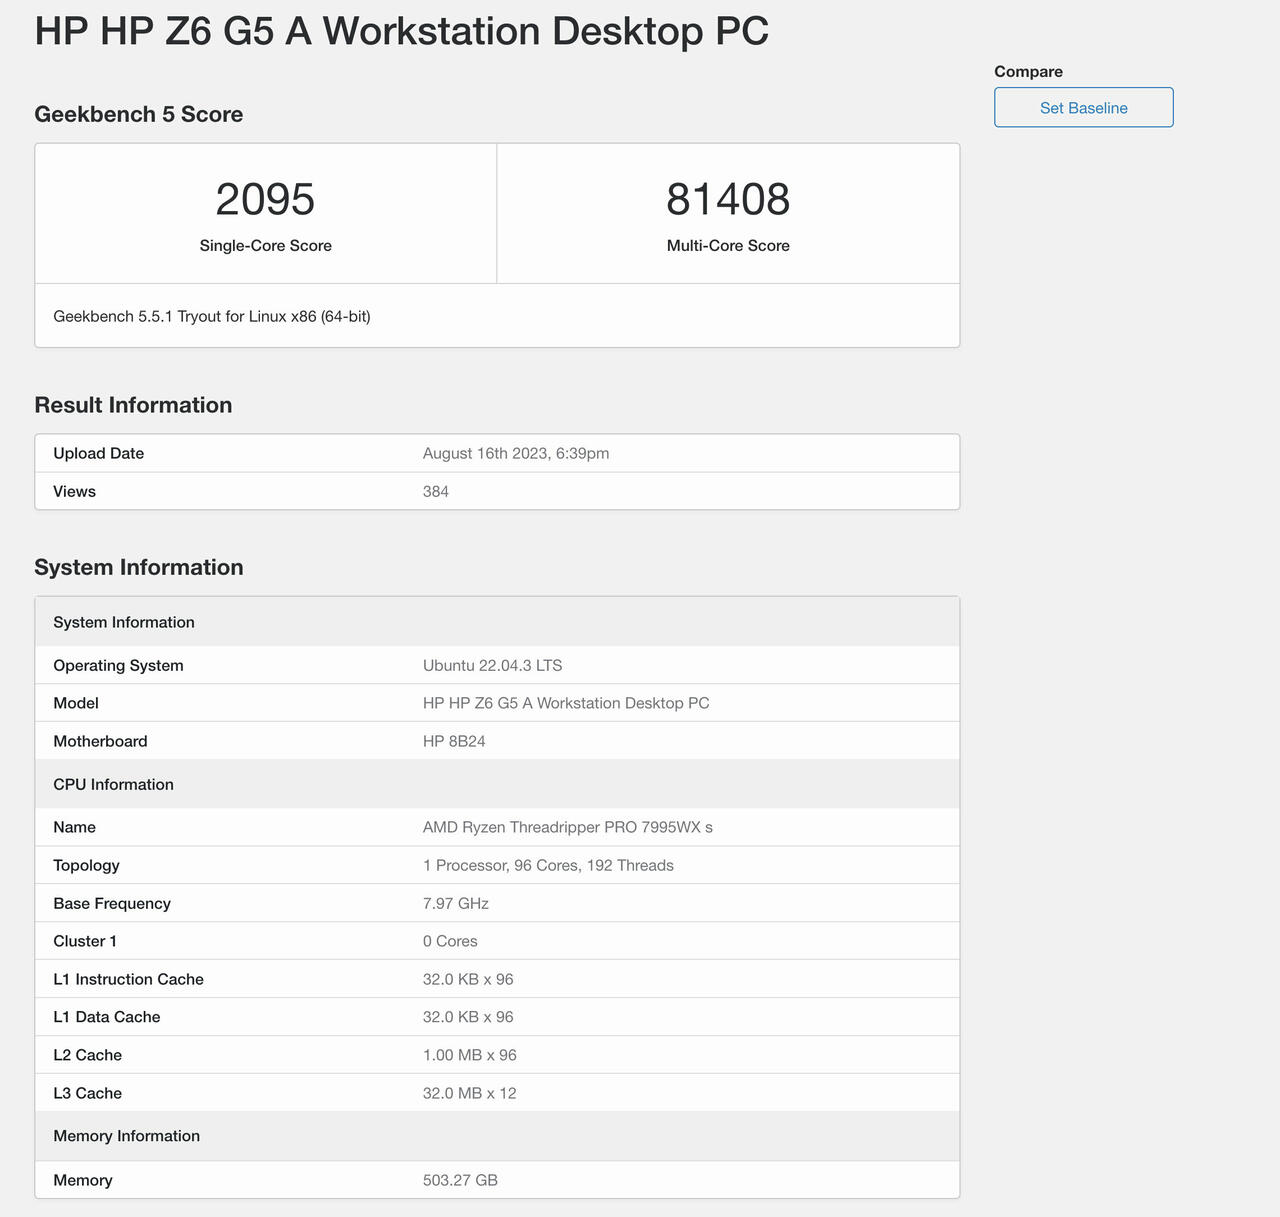1280x1217 pixels.
Task: Select the value Ubuntu 22.04.3 LTS
Action: point(493,665)
